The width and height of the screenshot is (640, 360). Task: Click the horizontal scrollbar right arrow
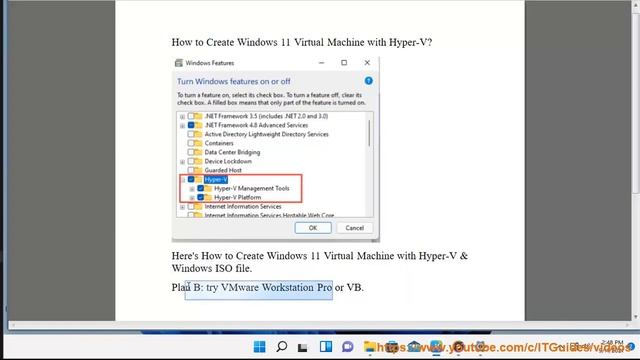[x=627, y=325]
